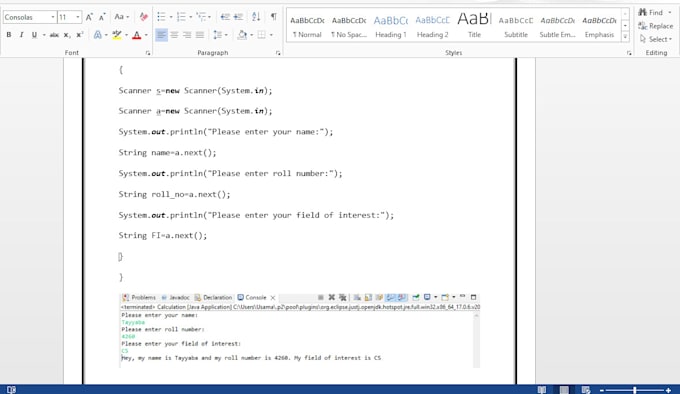Apply the Heading 1 style

391,26
